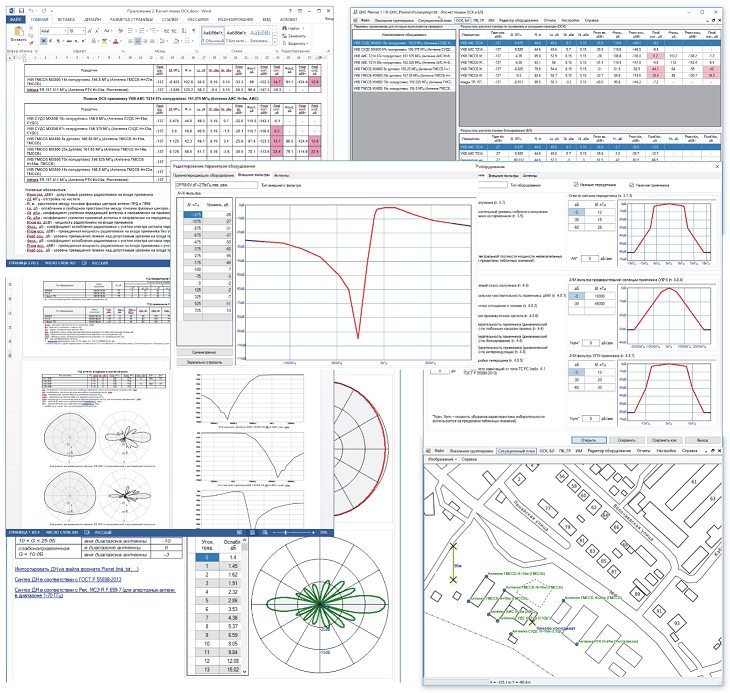Image resolution: width=730 pixels, height=693 pixels.
Task: Open the font size dropdown in Word
Action: [x=83, y=31]
